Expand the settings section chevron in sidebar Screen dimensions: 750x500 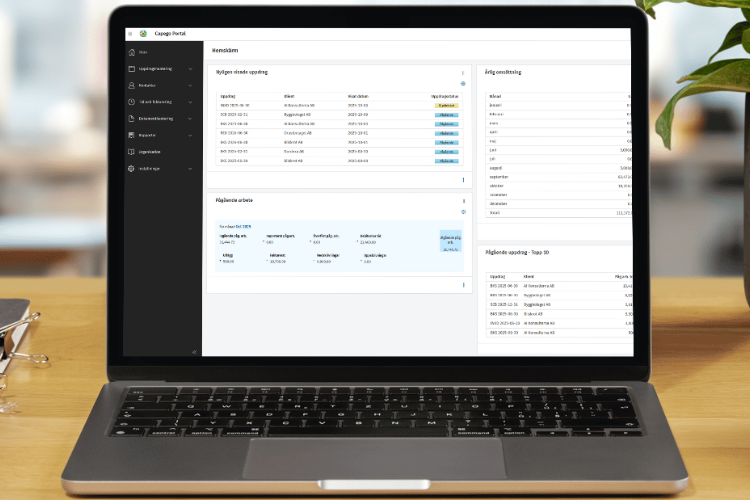tap(190, 169)
